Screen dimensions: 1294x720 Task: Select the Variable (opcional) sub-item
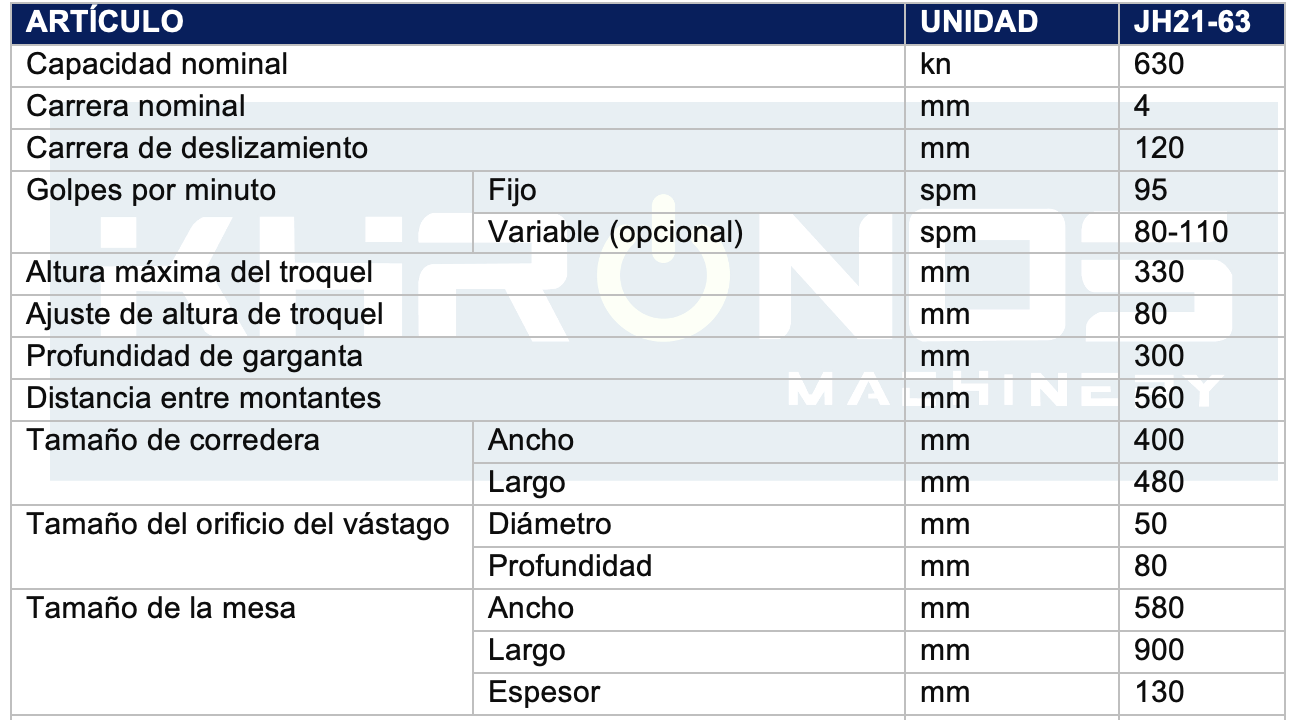click(x=616, y=232)
